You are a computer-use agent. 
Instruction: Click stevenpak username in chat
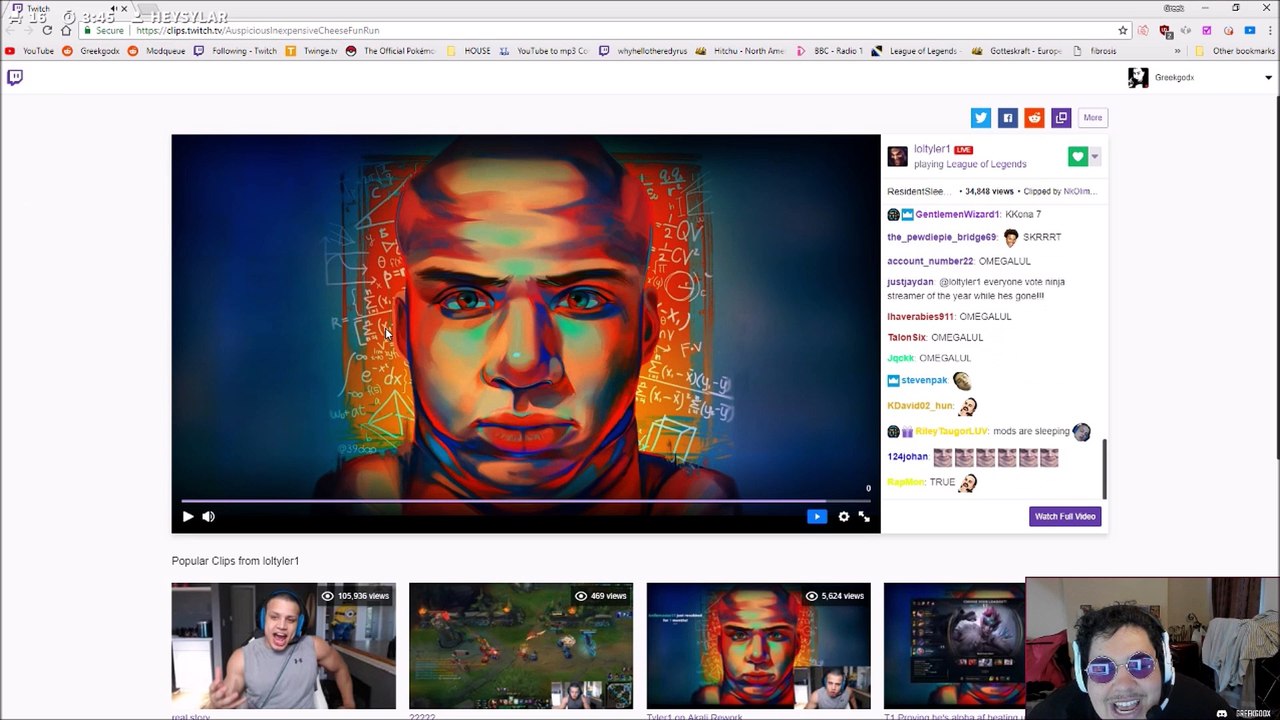tap(924, 380)
